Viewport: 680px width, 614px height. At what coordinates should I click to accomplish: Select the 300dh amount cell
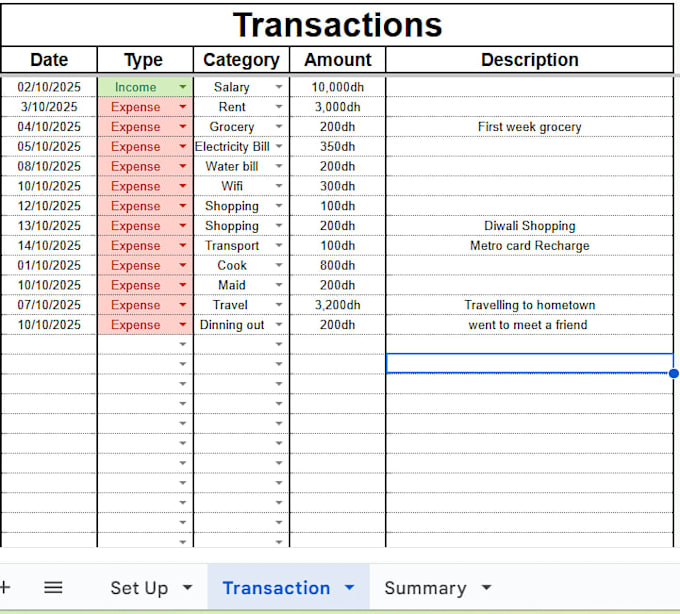click(337, 186)
